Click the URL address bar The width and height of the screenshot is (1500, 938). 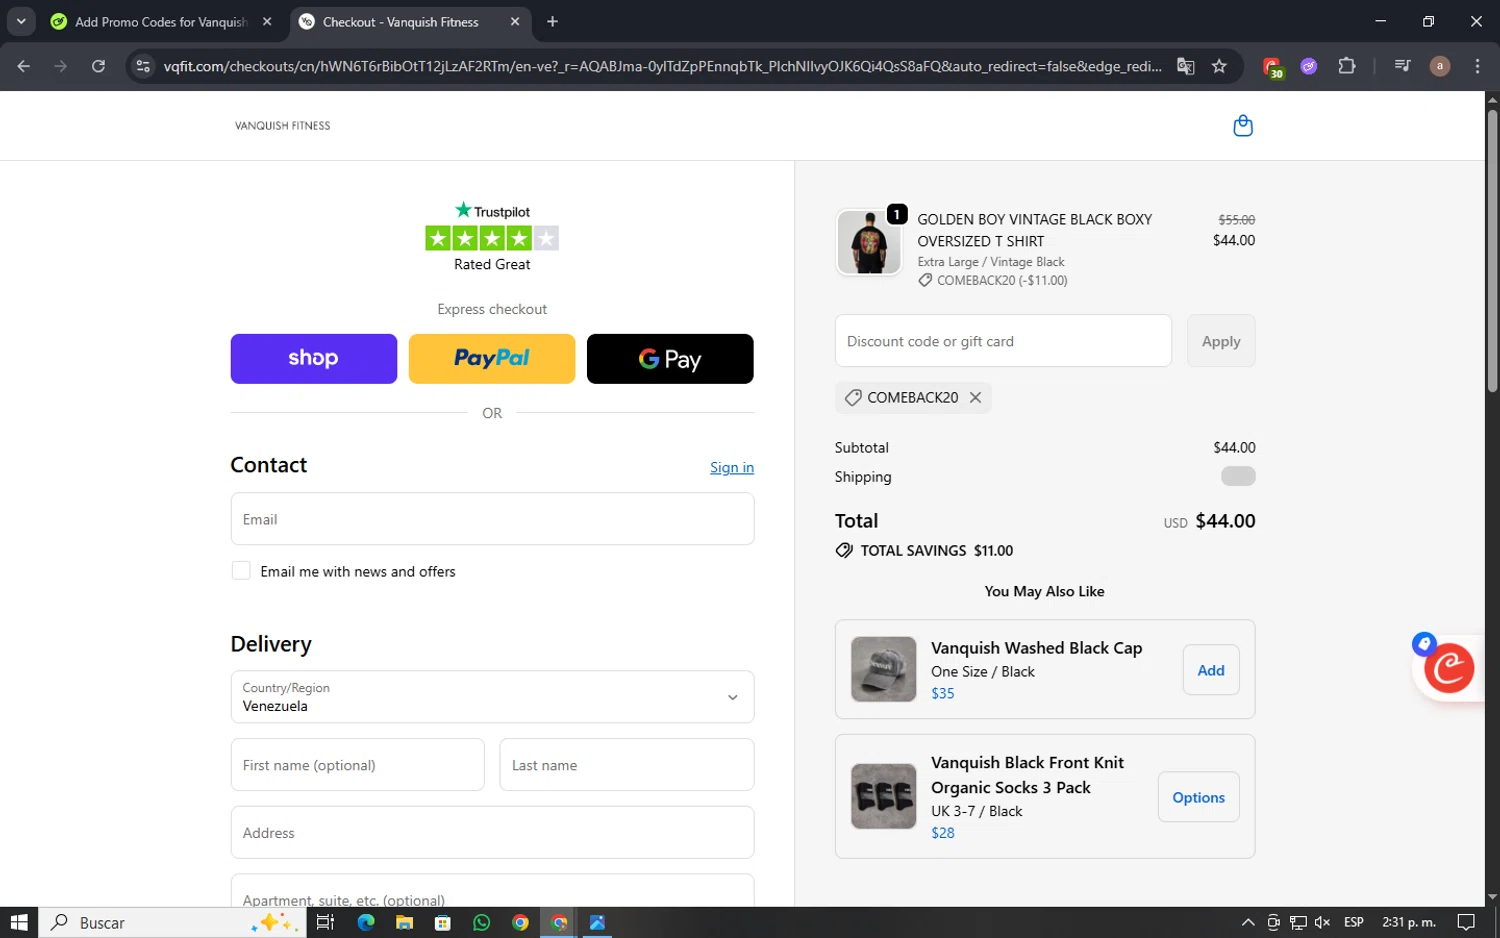click(x=662, y=66)
